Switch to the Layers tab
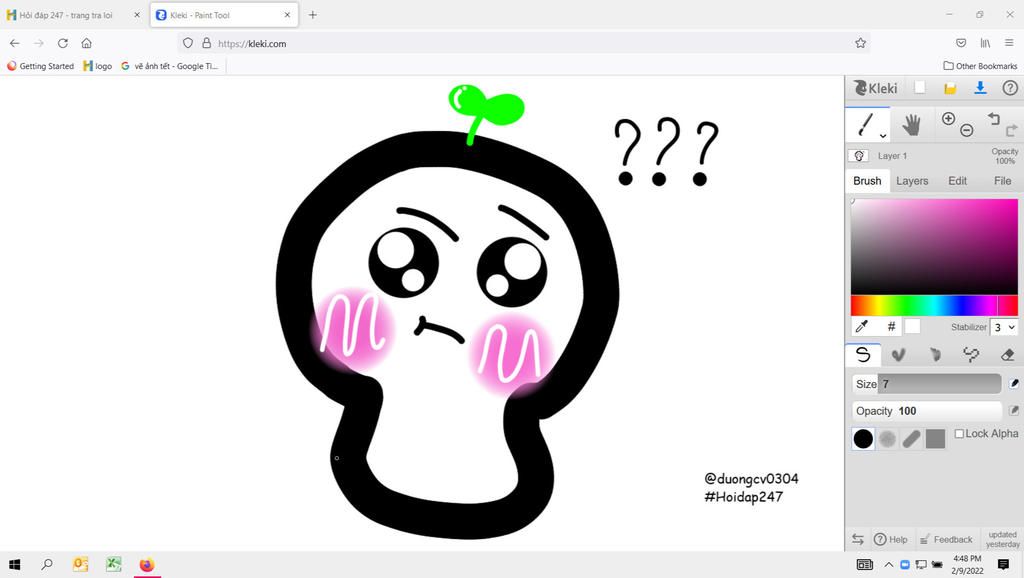 click(912, 181)
